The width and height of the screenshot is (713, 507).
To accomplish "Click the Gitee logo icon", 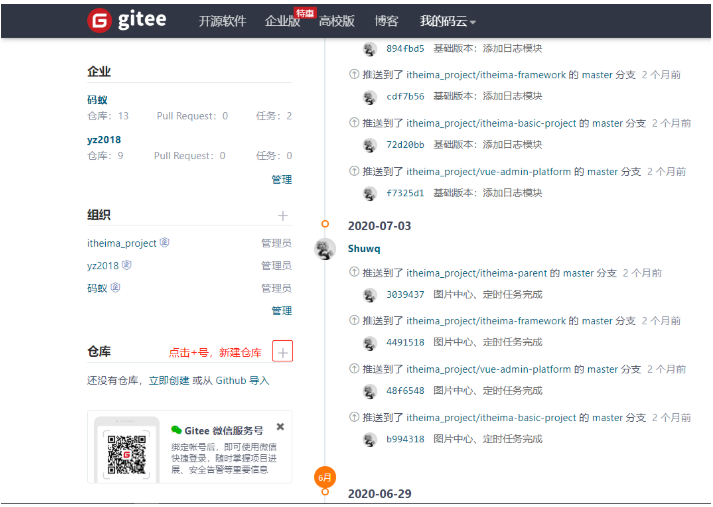I will coord(99,20).
